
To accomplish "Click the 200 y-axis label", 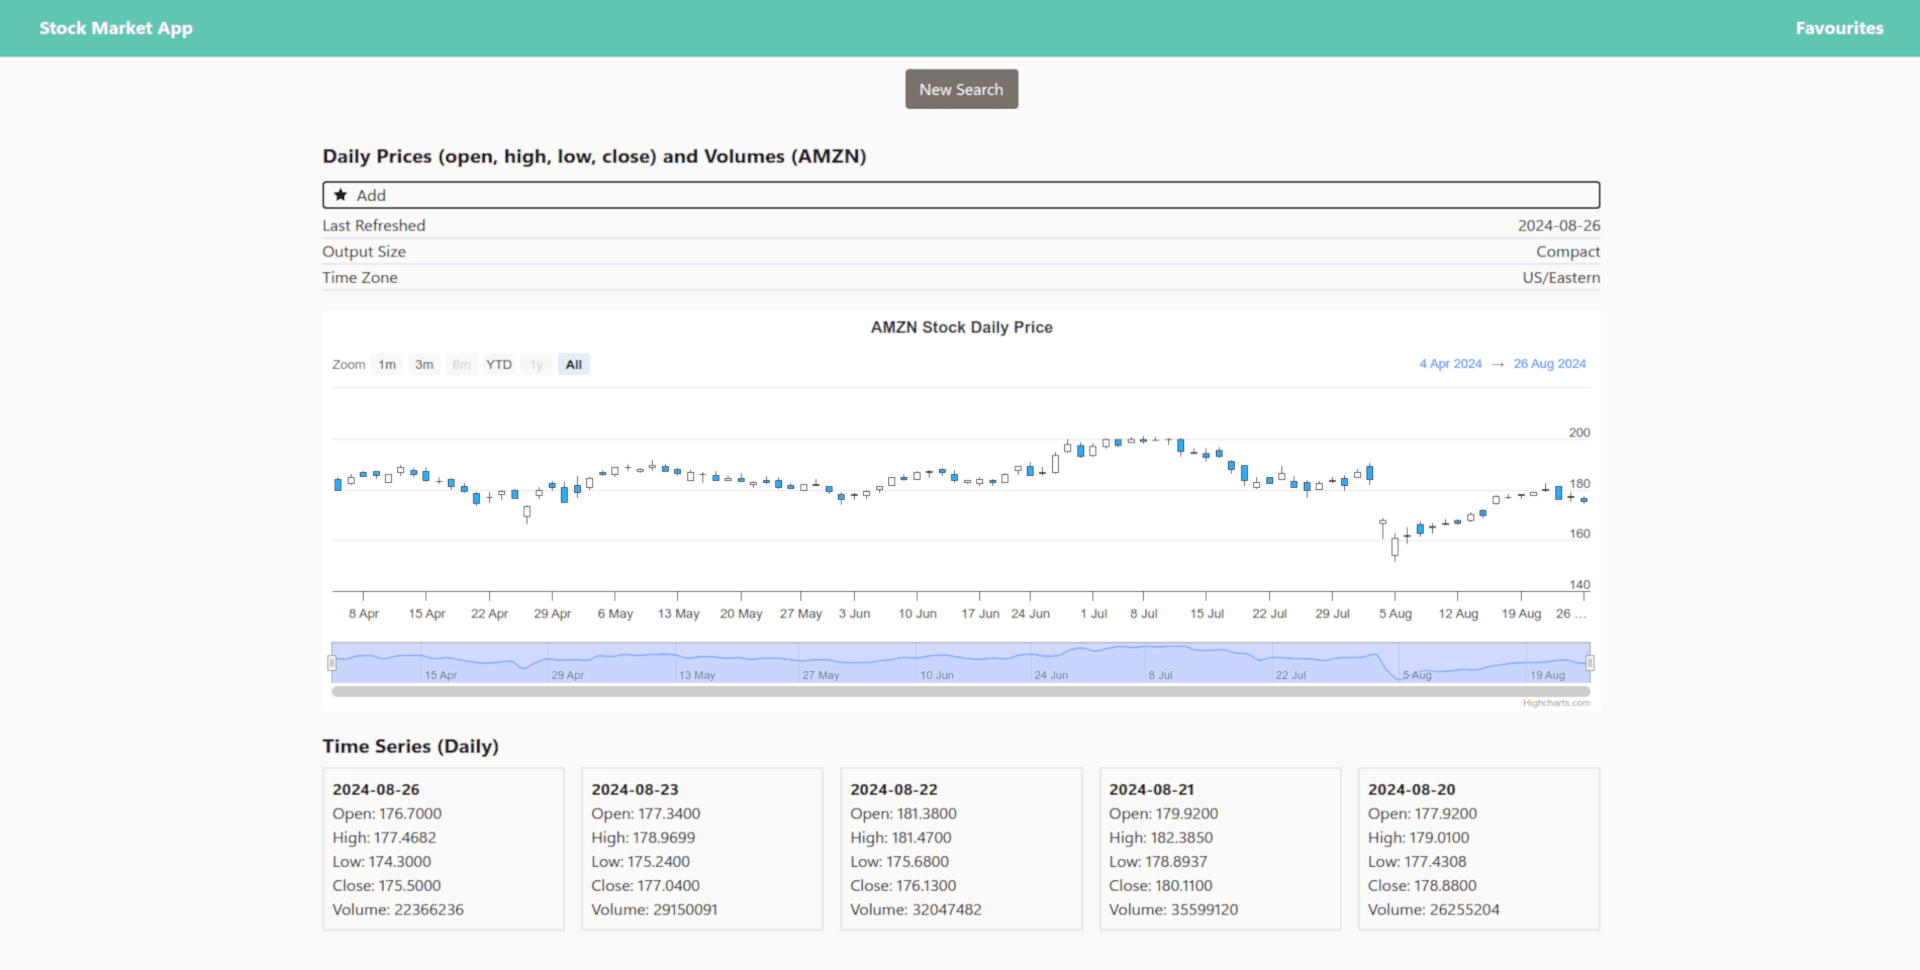I will click(1579, 432).
